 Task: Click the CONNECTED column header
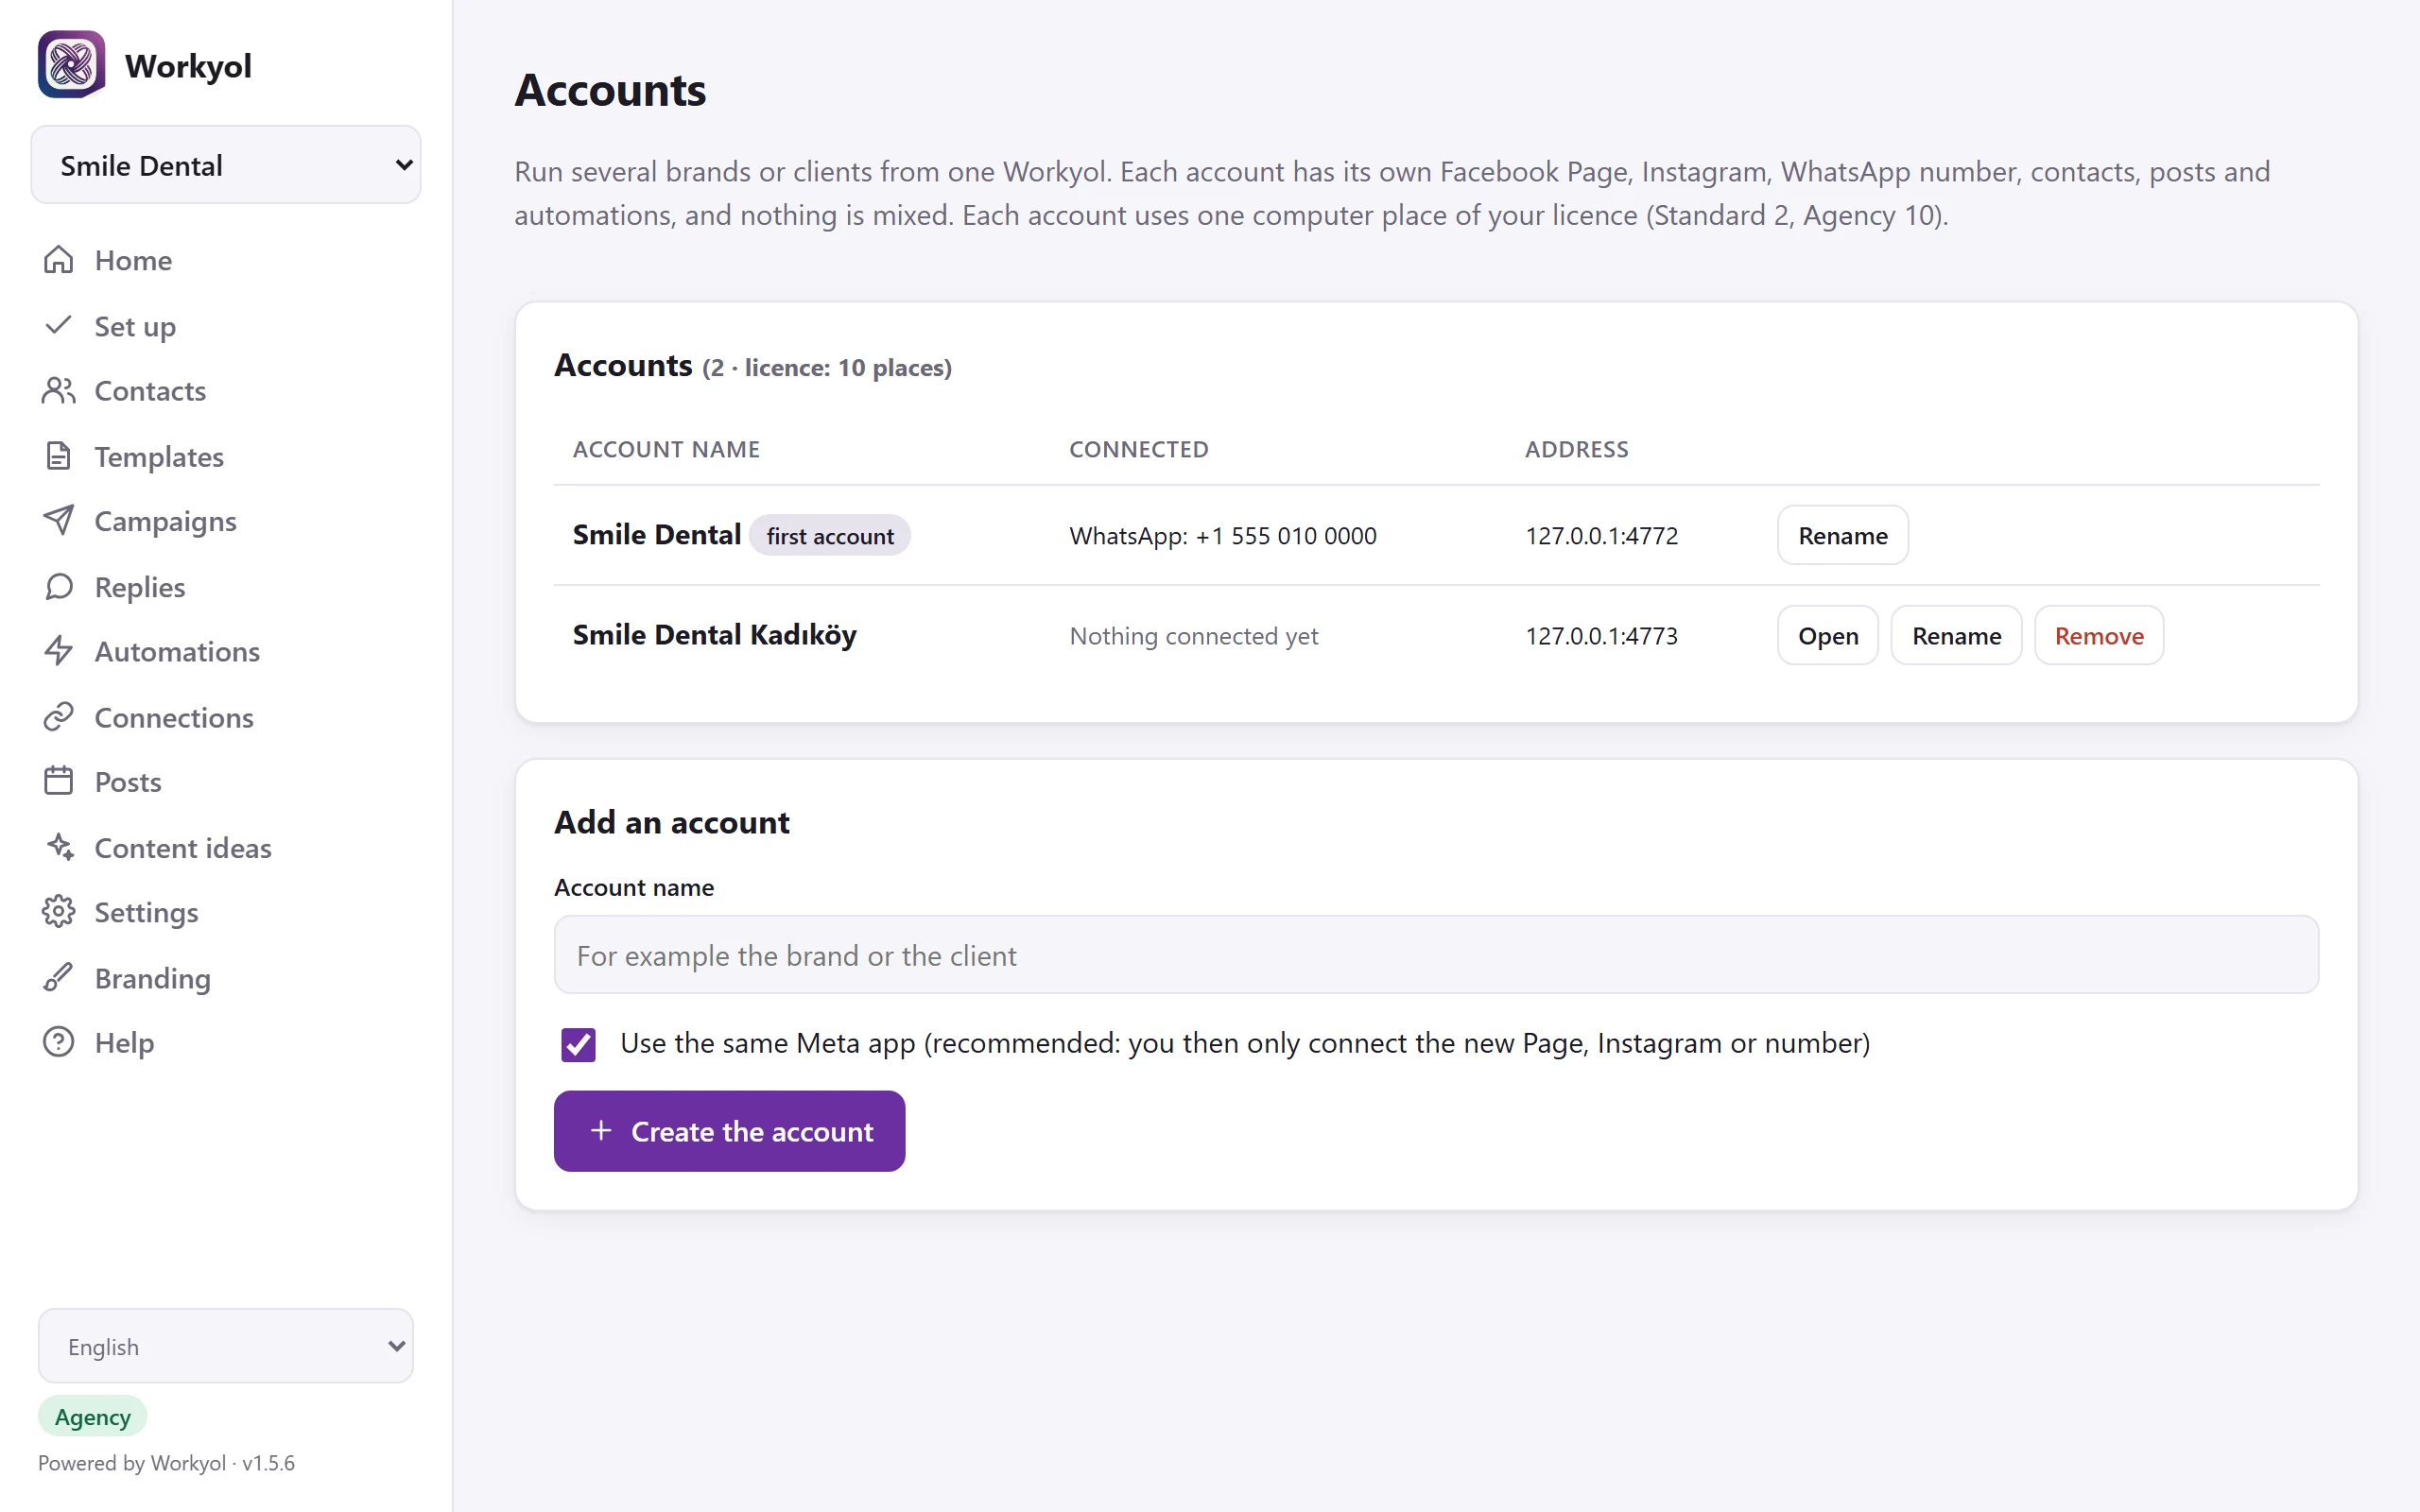(1139, 449)
